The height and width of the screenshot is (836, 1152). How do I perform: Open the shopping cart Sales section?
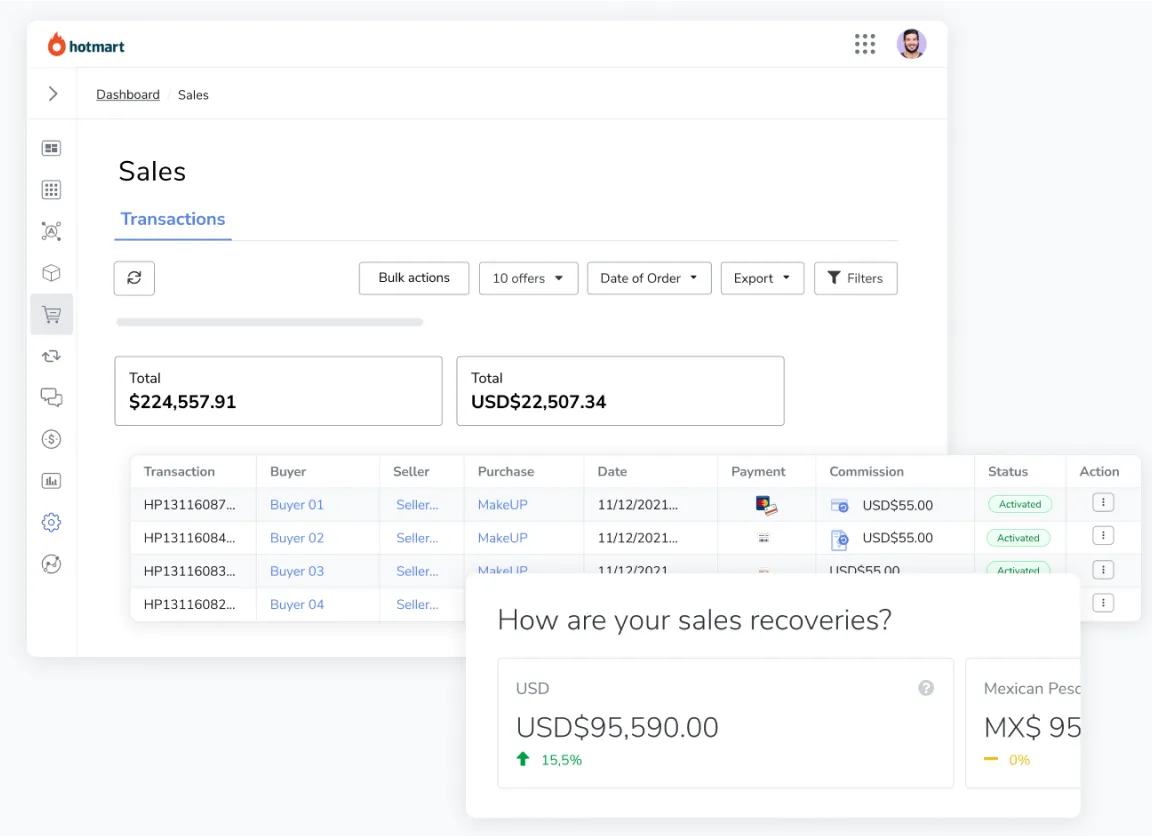(x=51, y=314)
